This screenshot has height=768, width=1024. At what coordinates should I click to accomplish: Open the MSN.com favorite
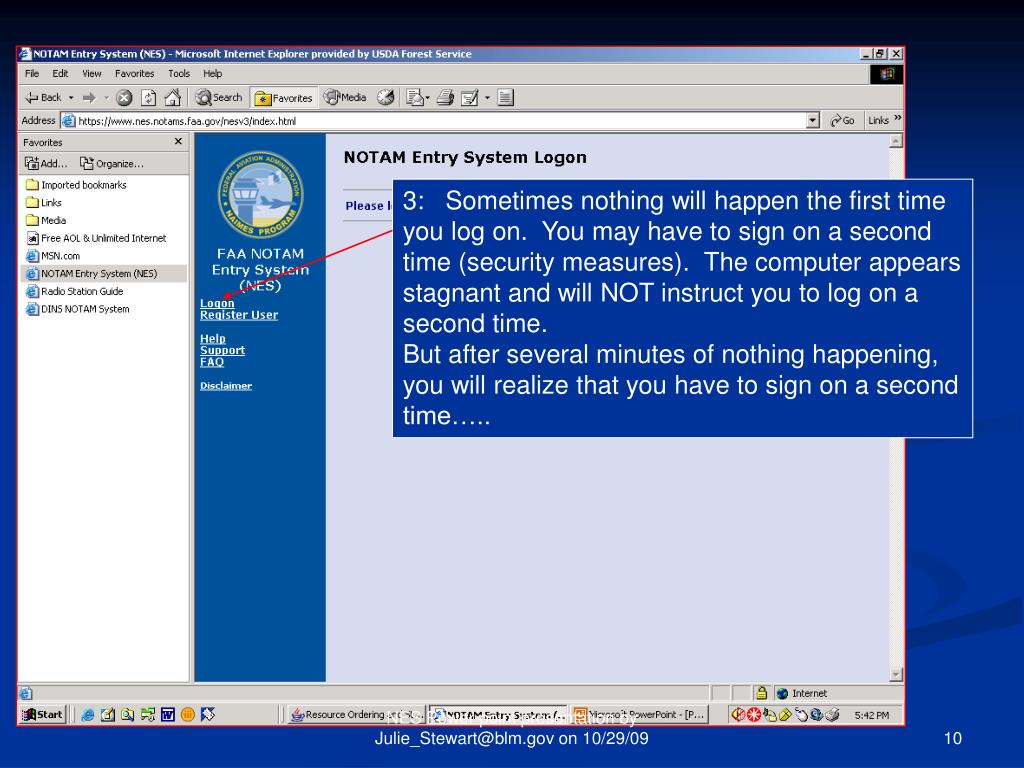[x=53, y=255]
